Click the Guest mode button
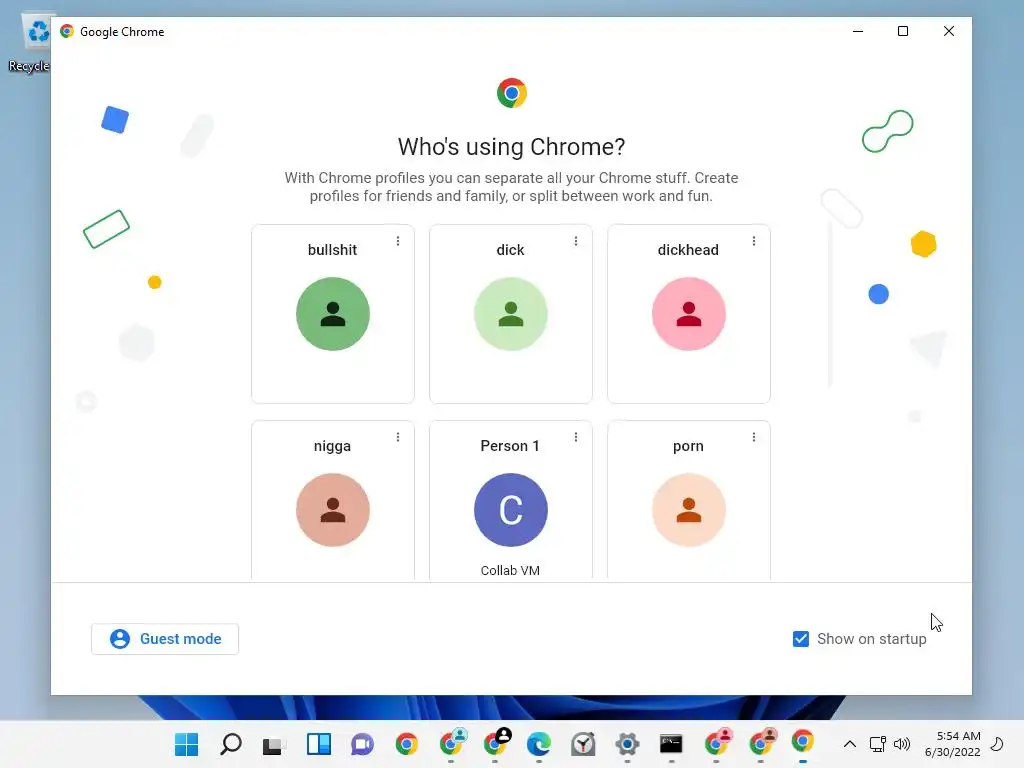The image size is (1024, 768). (165, 639)
